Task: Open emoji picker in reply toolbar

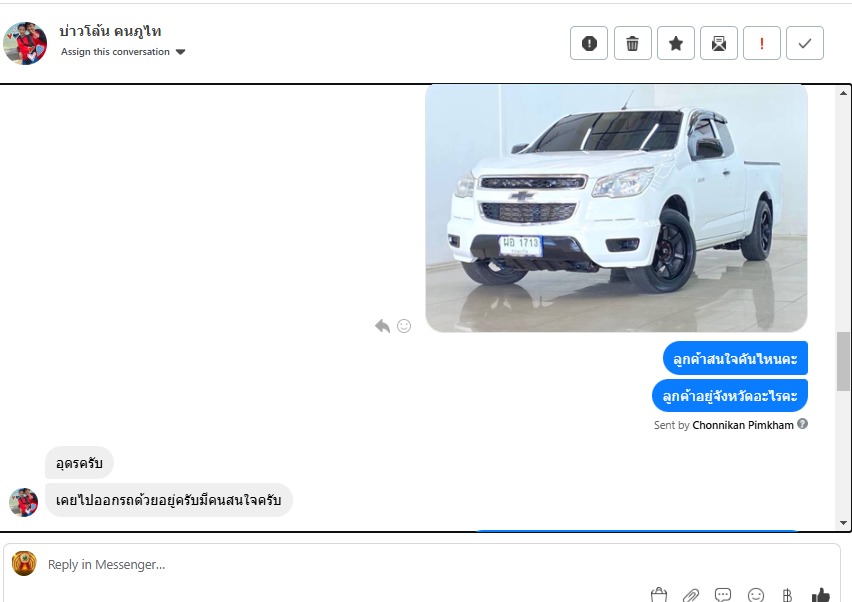Action: pos(755,595)
